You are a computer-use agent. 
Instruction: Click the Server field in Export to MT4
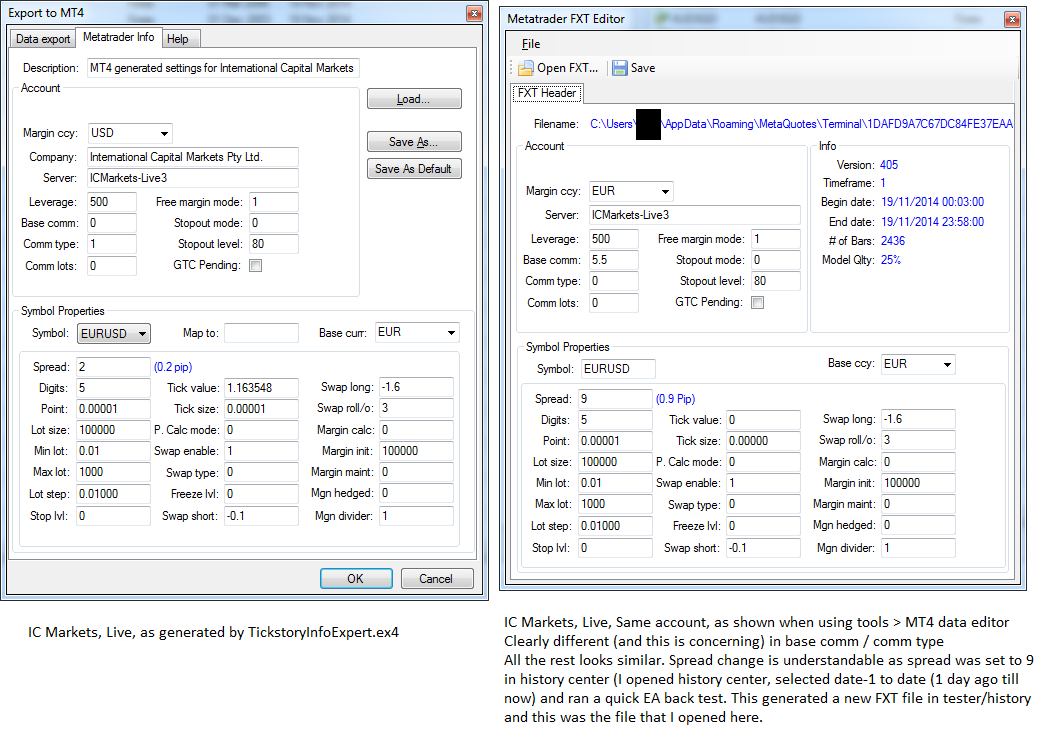[x=193, y=178]
